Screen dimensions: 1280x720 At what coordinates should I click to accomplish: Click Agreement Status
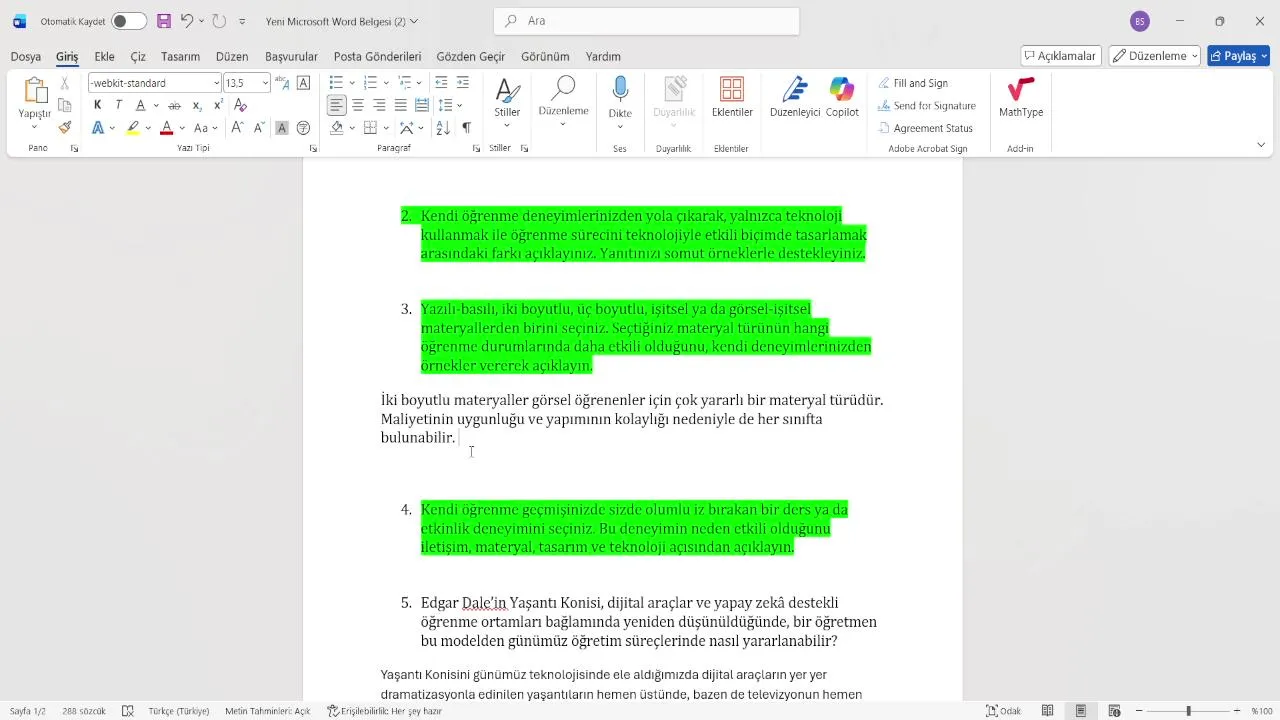(925, 128)
